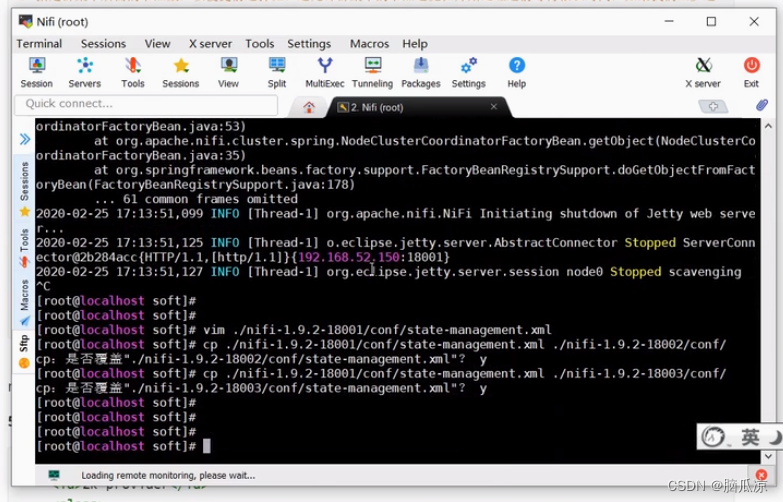The height and width of the screenshot is (502, 783).
Task: Maximize the Nifi (root) window
Action: pyautogui.click(x=711, y=21)
